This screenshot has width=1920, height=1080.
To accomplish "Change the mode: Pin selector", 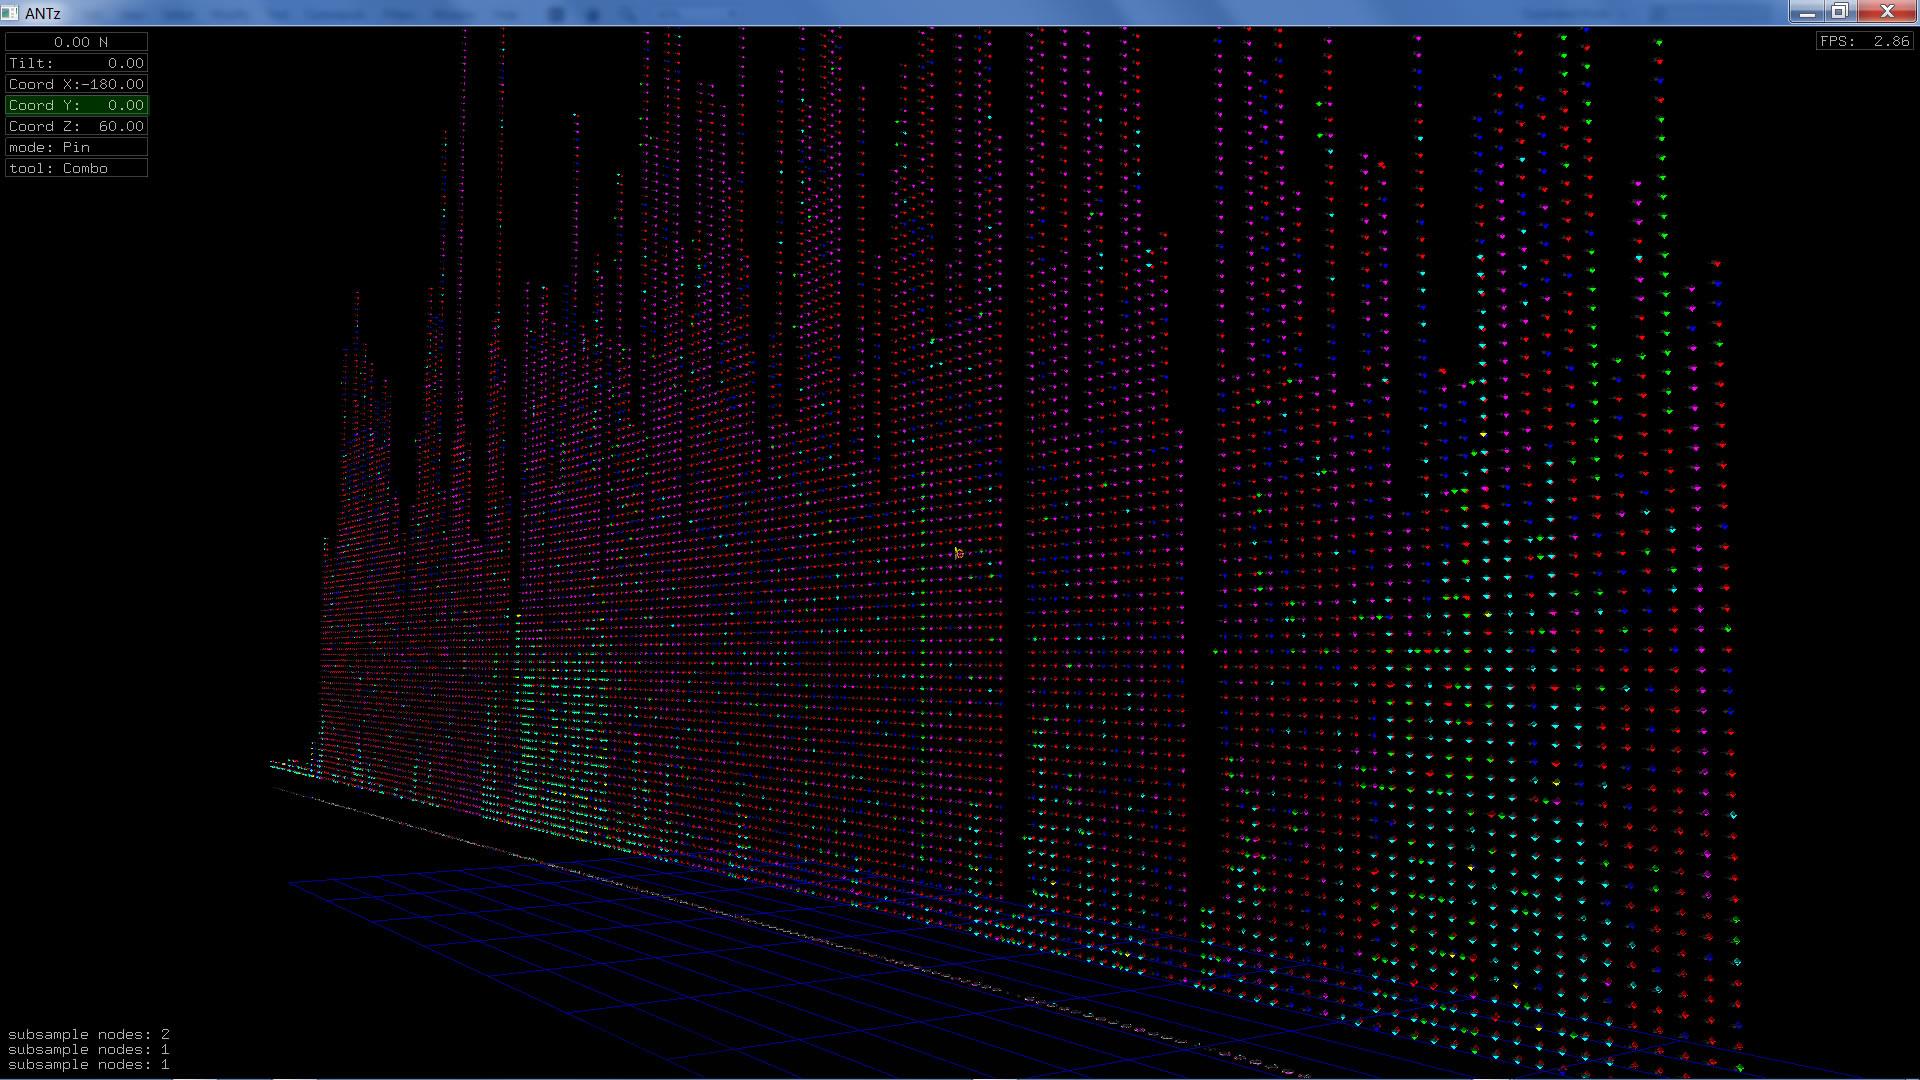I will (x=77, y=147).
